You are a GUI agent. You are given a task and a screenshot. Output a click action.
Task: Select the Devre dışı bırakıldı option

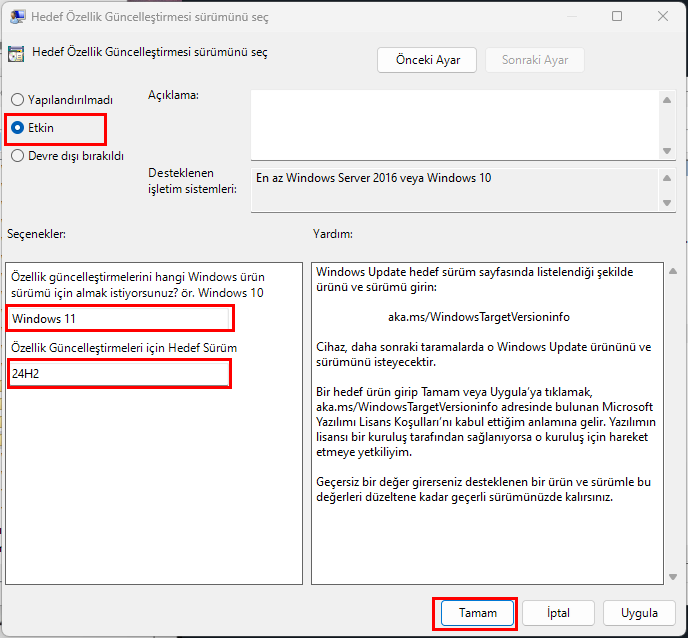[x=67, y=156]
